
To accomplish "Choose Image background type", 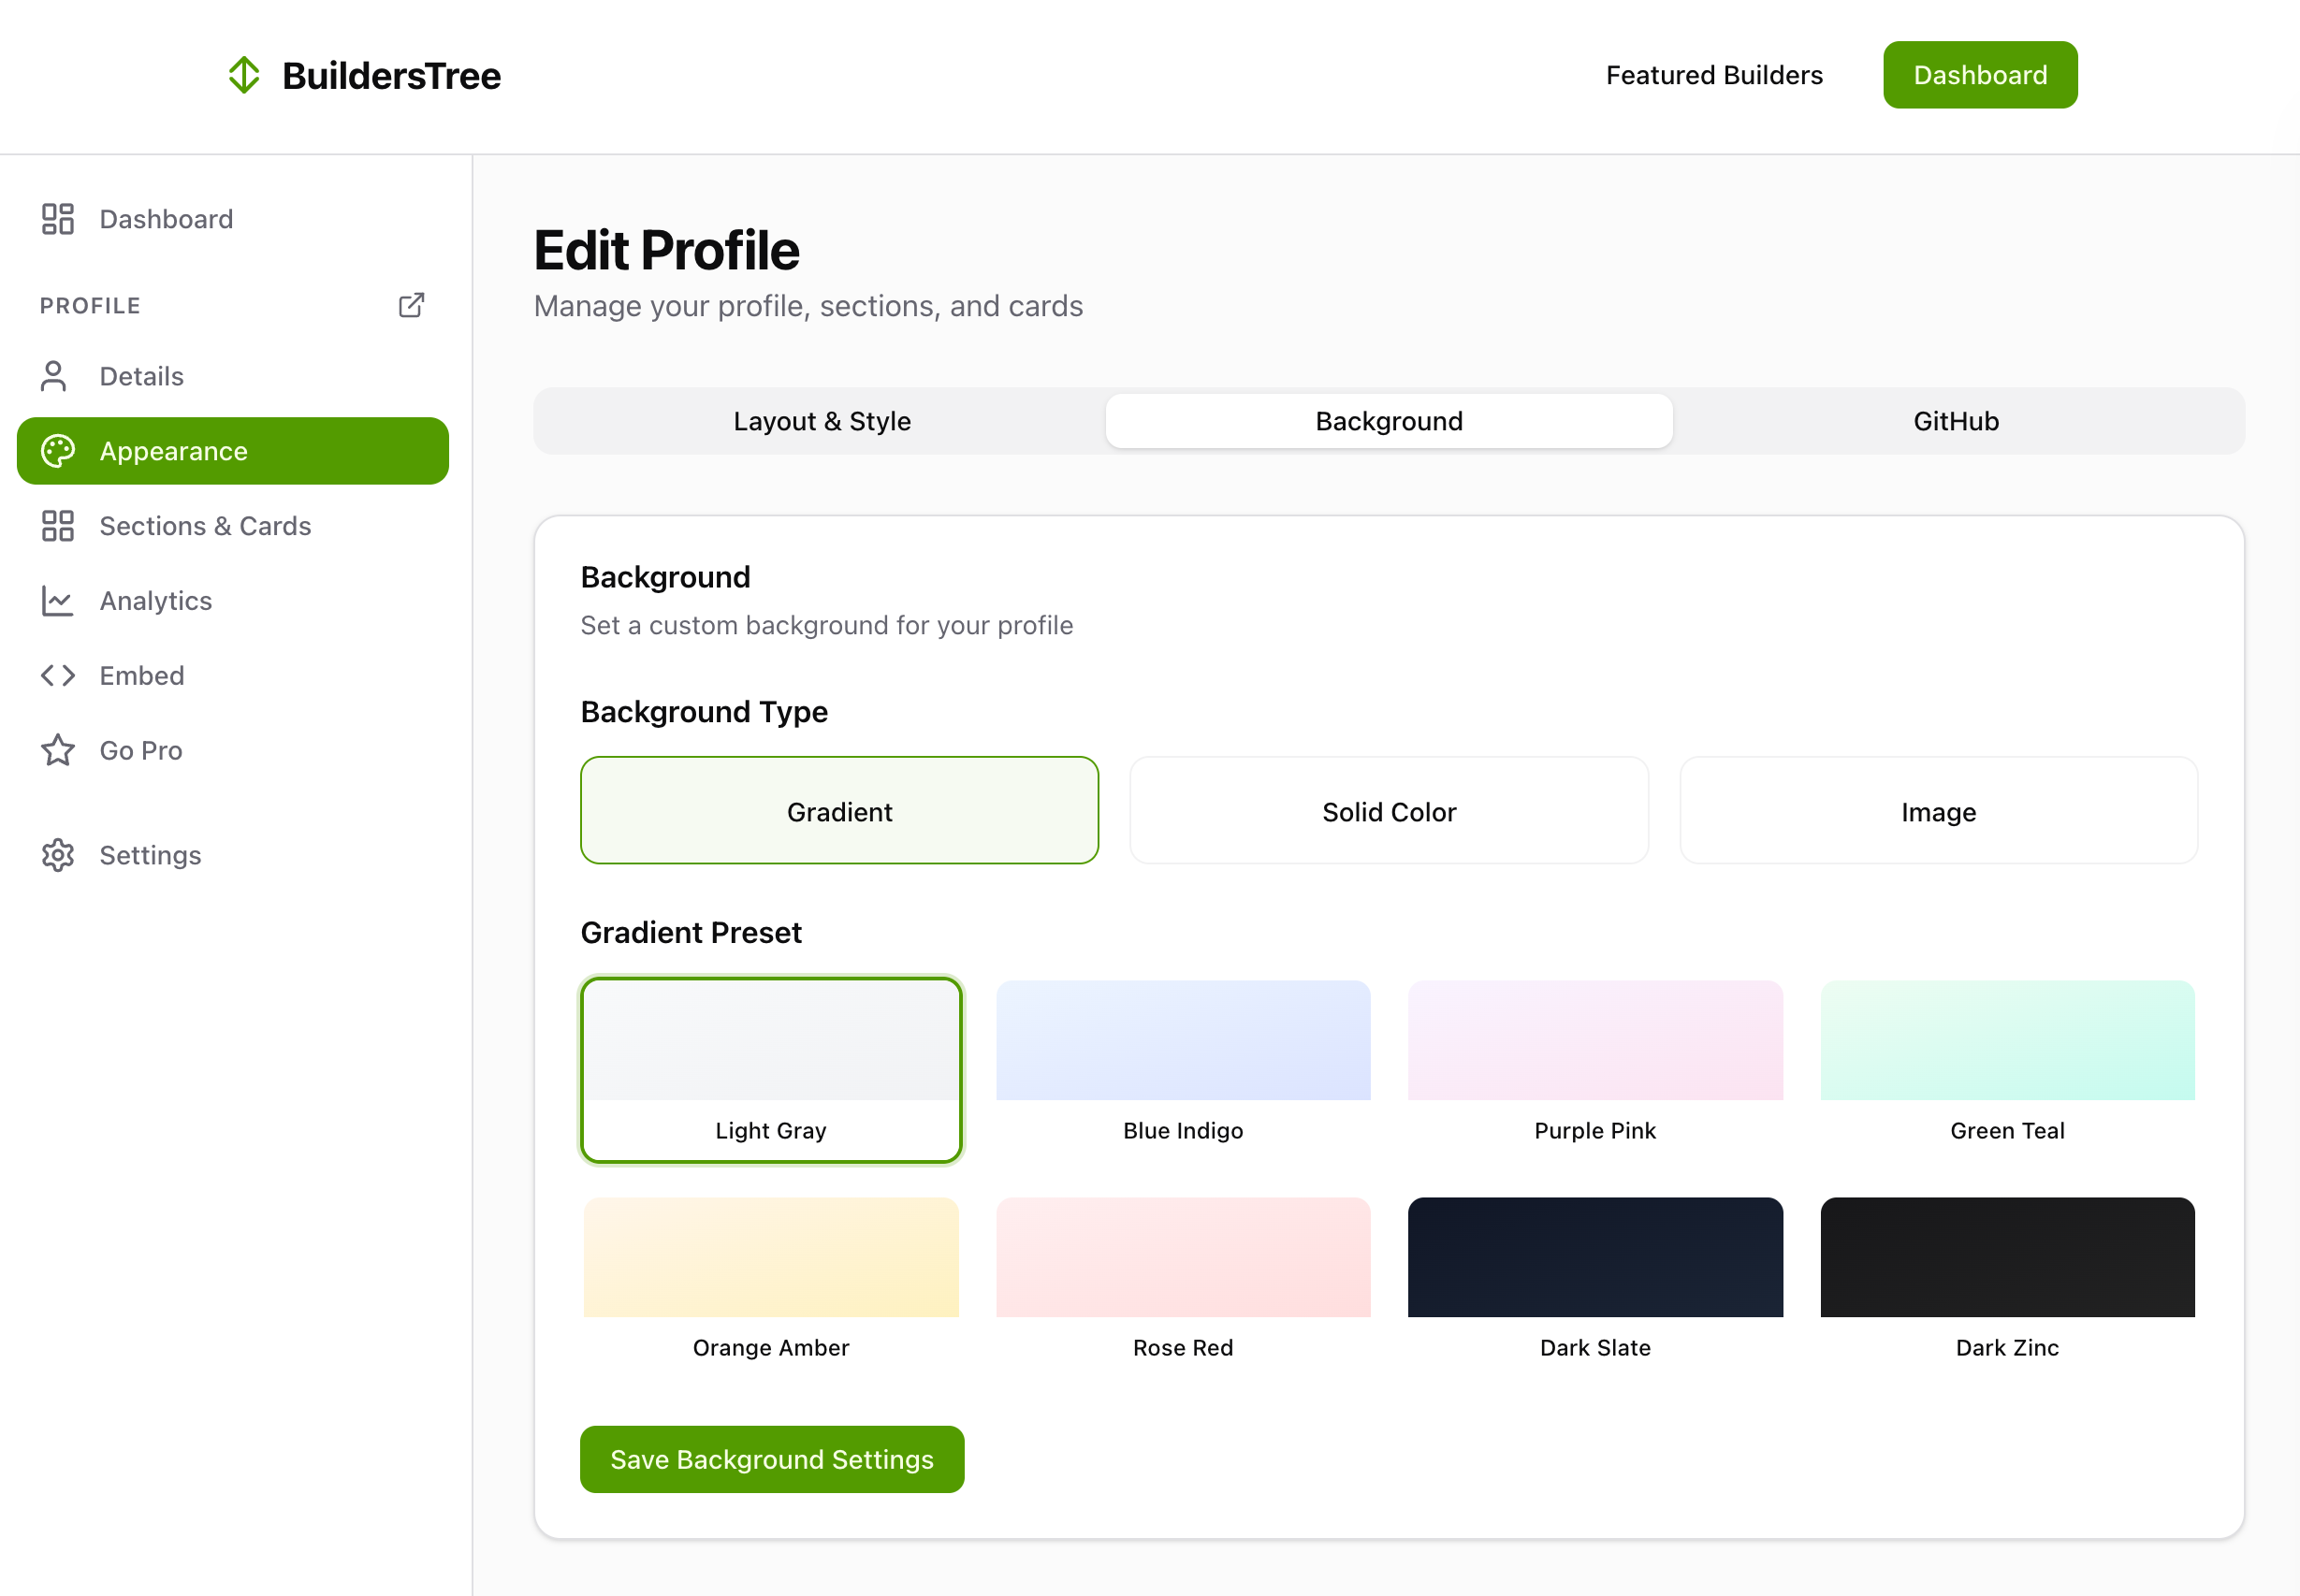I will pos(1937,811).
